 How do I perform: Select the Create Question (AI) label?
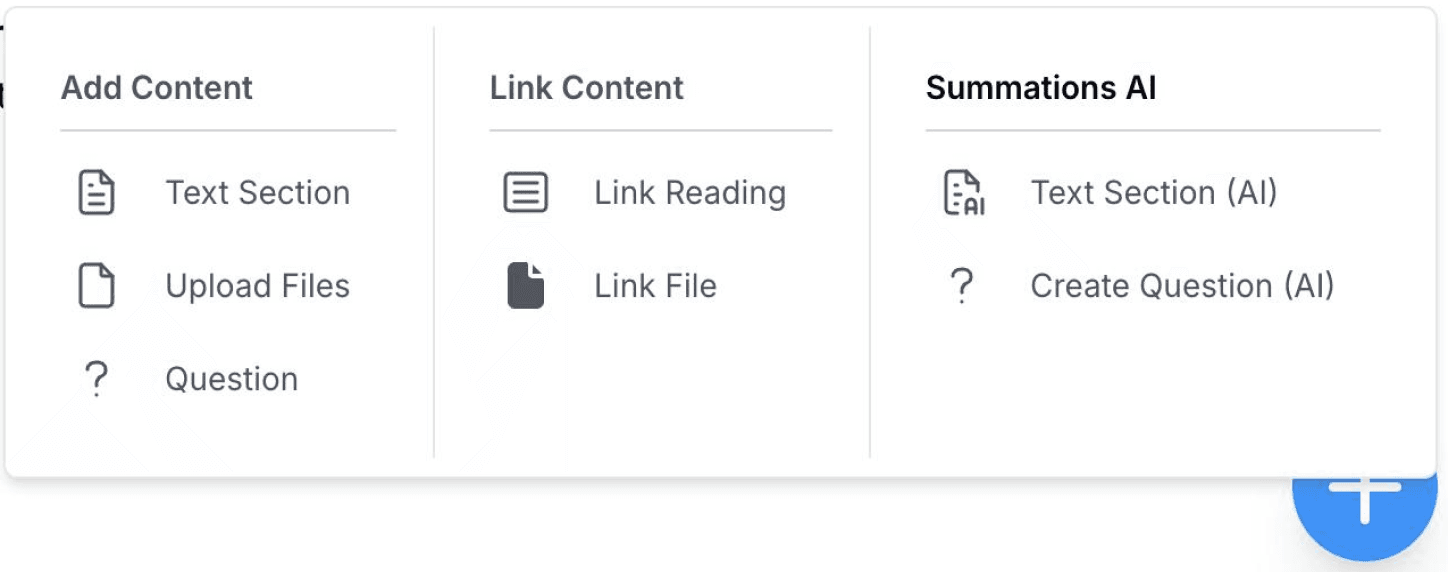coord(1182,286)
